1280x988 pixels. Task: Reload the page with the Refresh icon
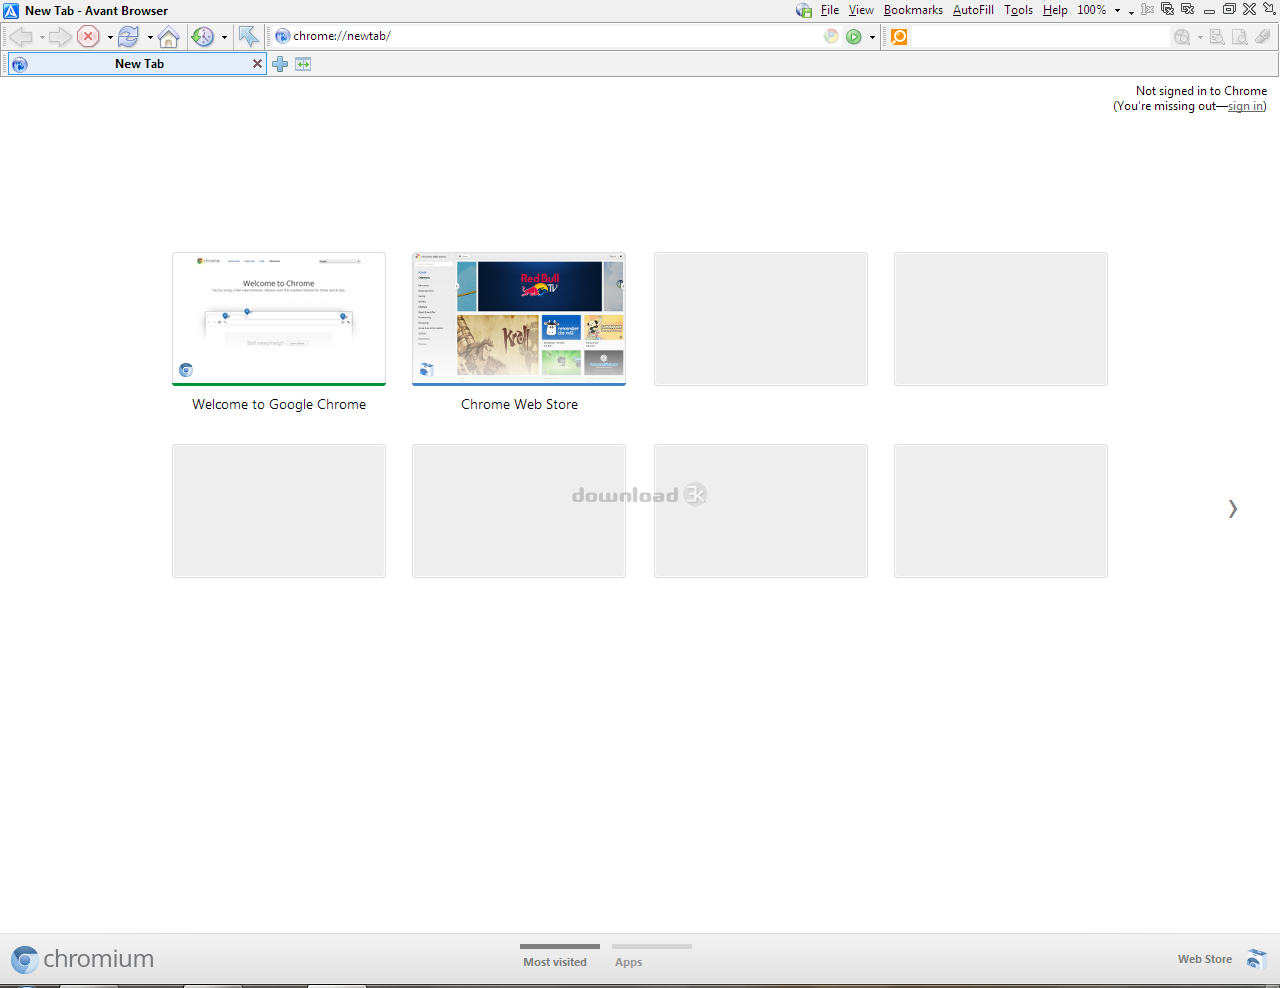click(x=128, y=37)
